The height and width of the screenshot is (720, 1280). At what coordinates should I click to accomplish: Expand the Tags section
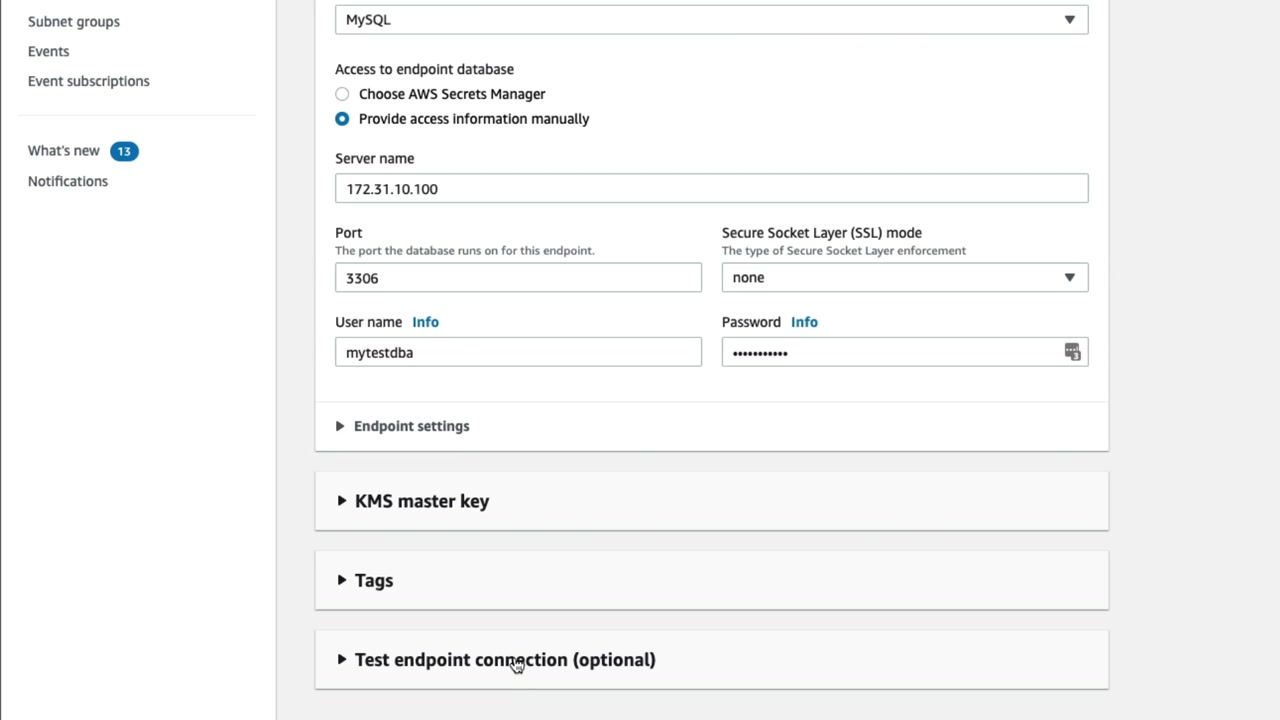tap(373, 581)
